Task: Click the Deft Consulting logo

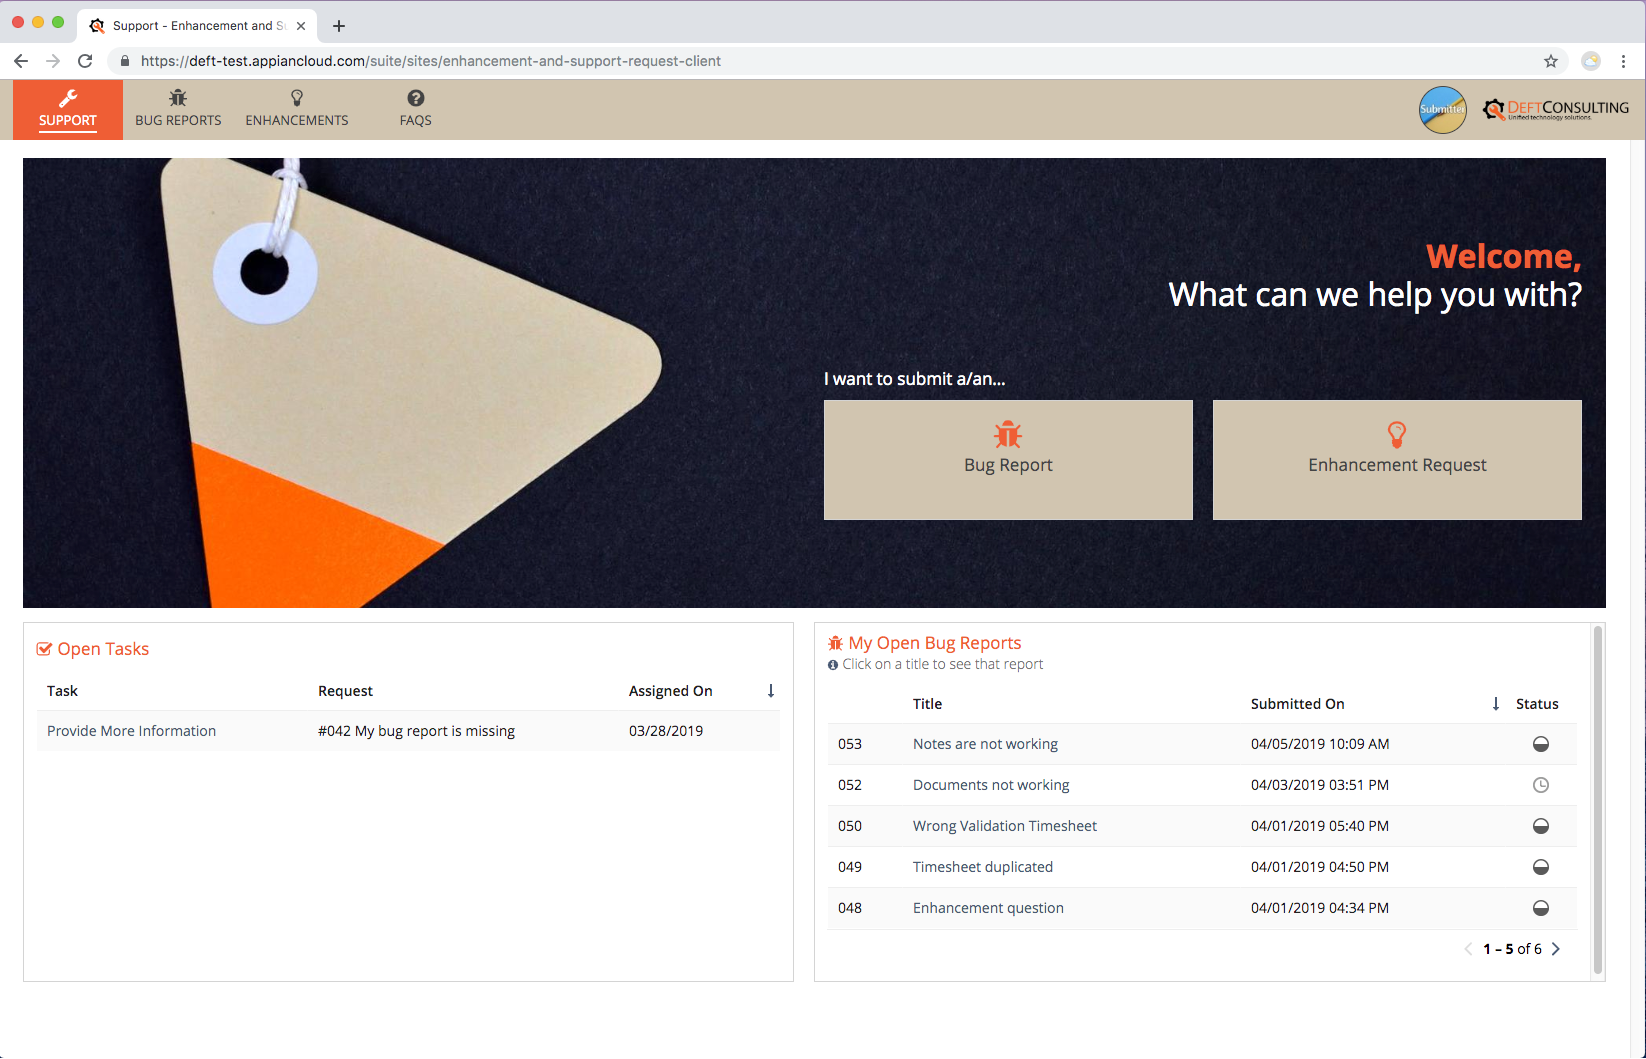Action: click(x=1556, y=109)
